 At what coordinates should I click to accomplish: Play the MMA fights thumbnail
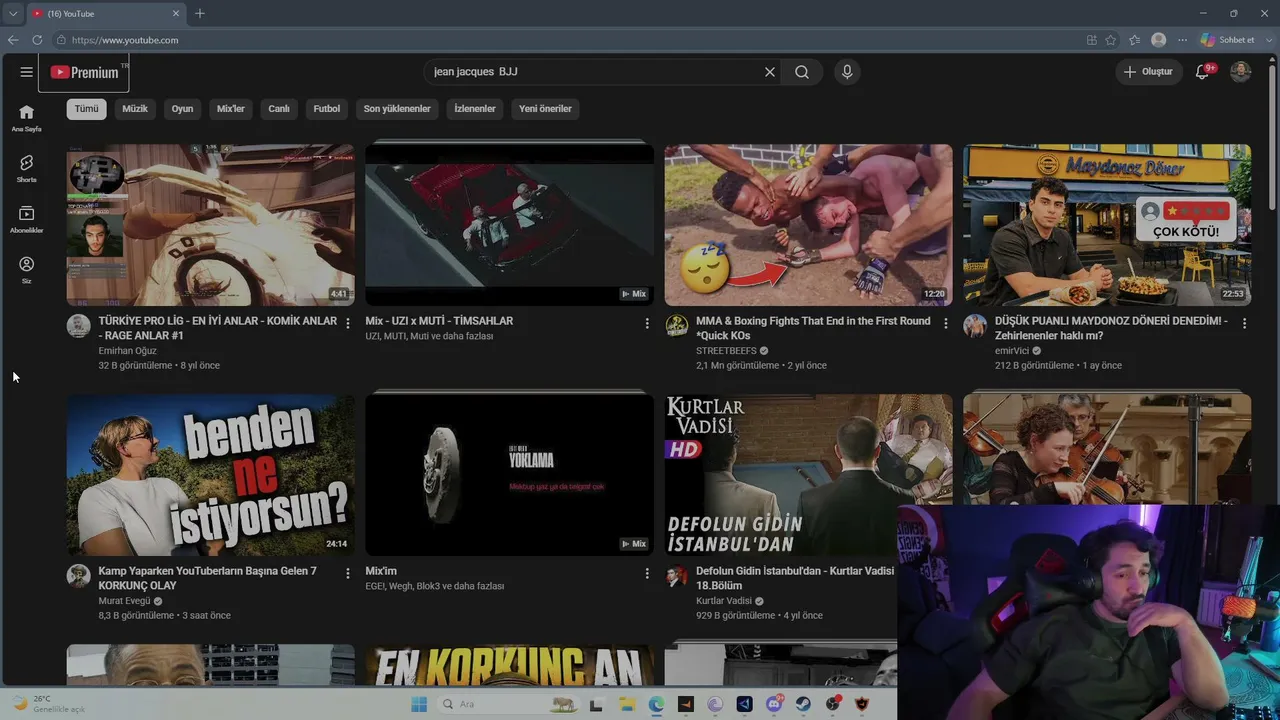[x=808, y=225]
